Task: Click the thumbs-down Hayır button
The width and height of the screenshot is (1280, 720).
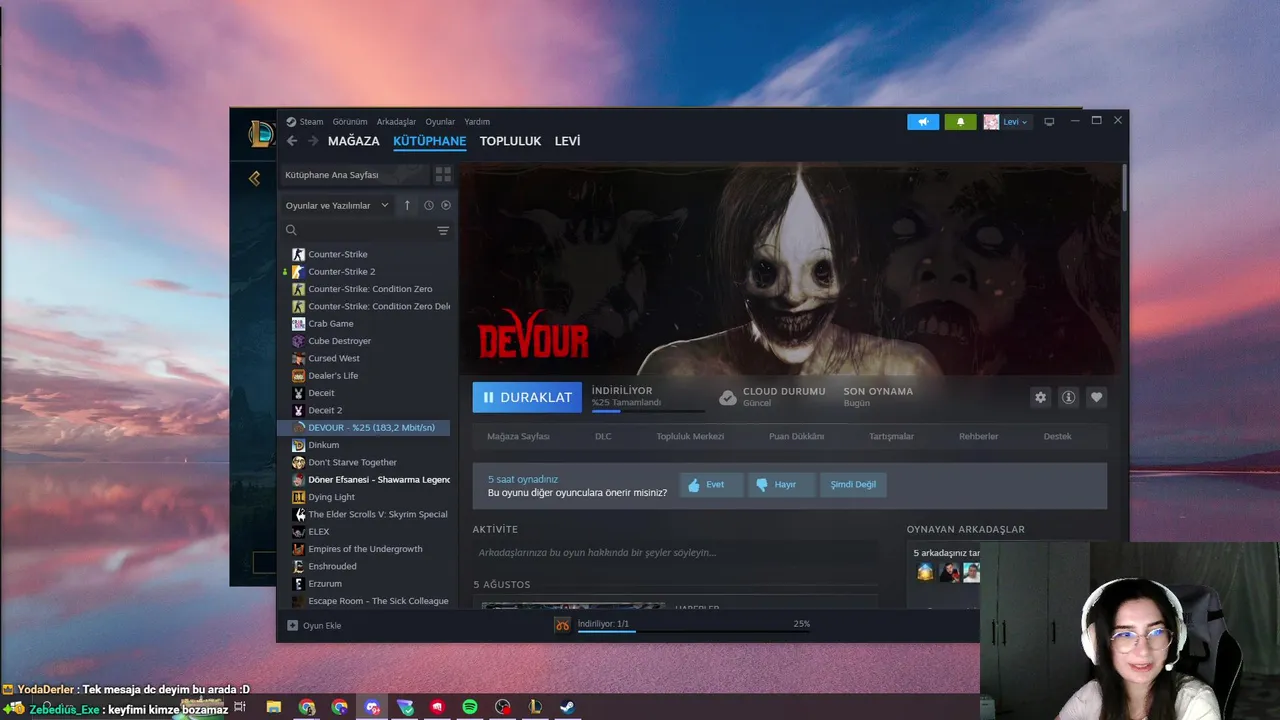Action: click(781, 485)
